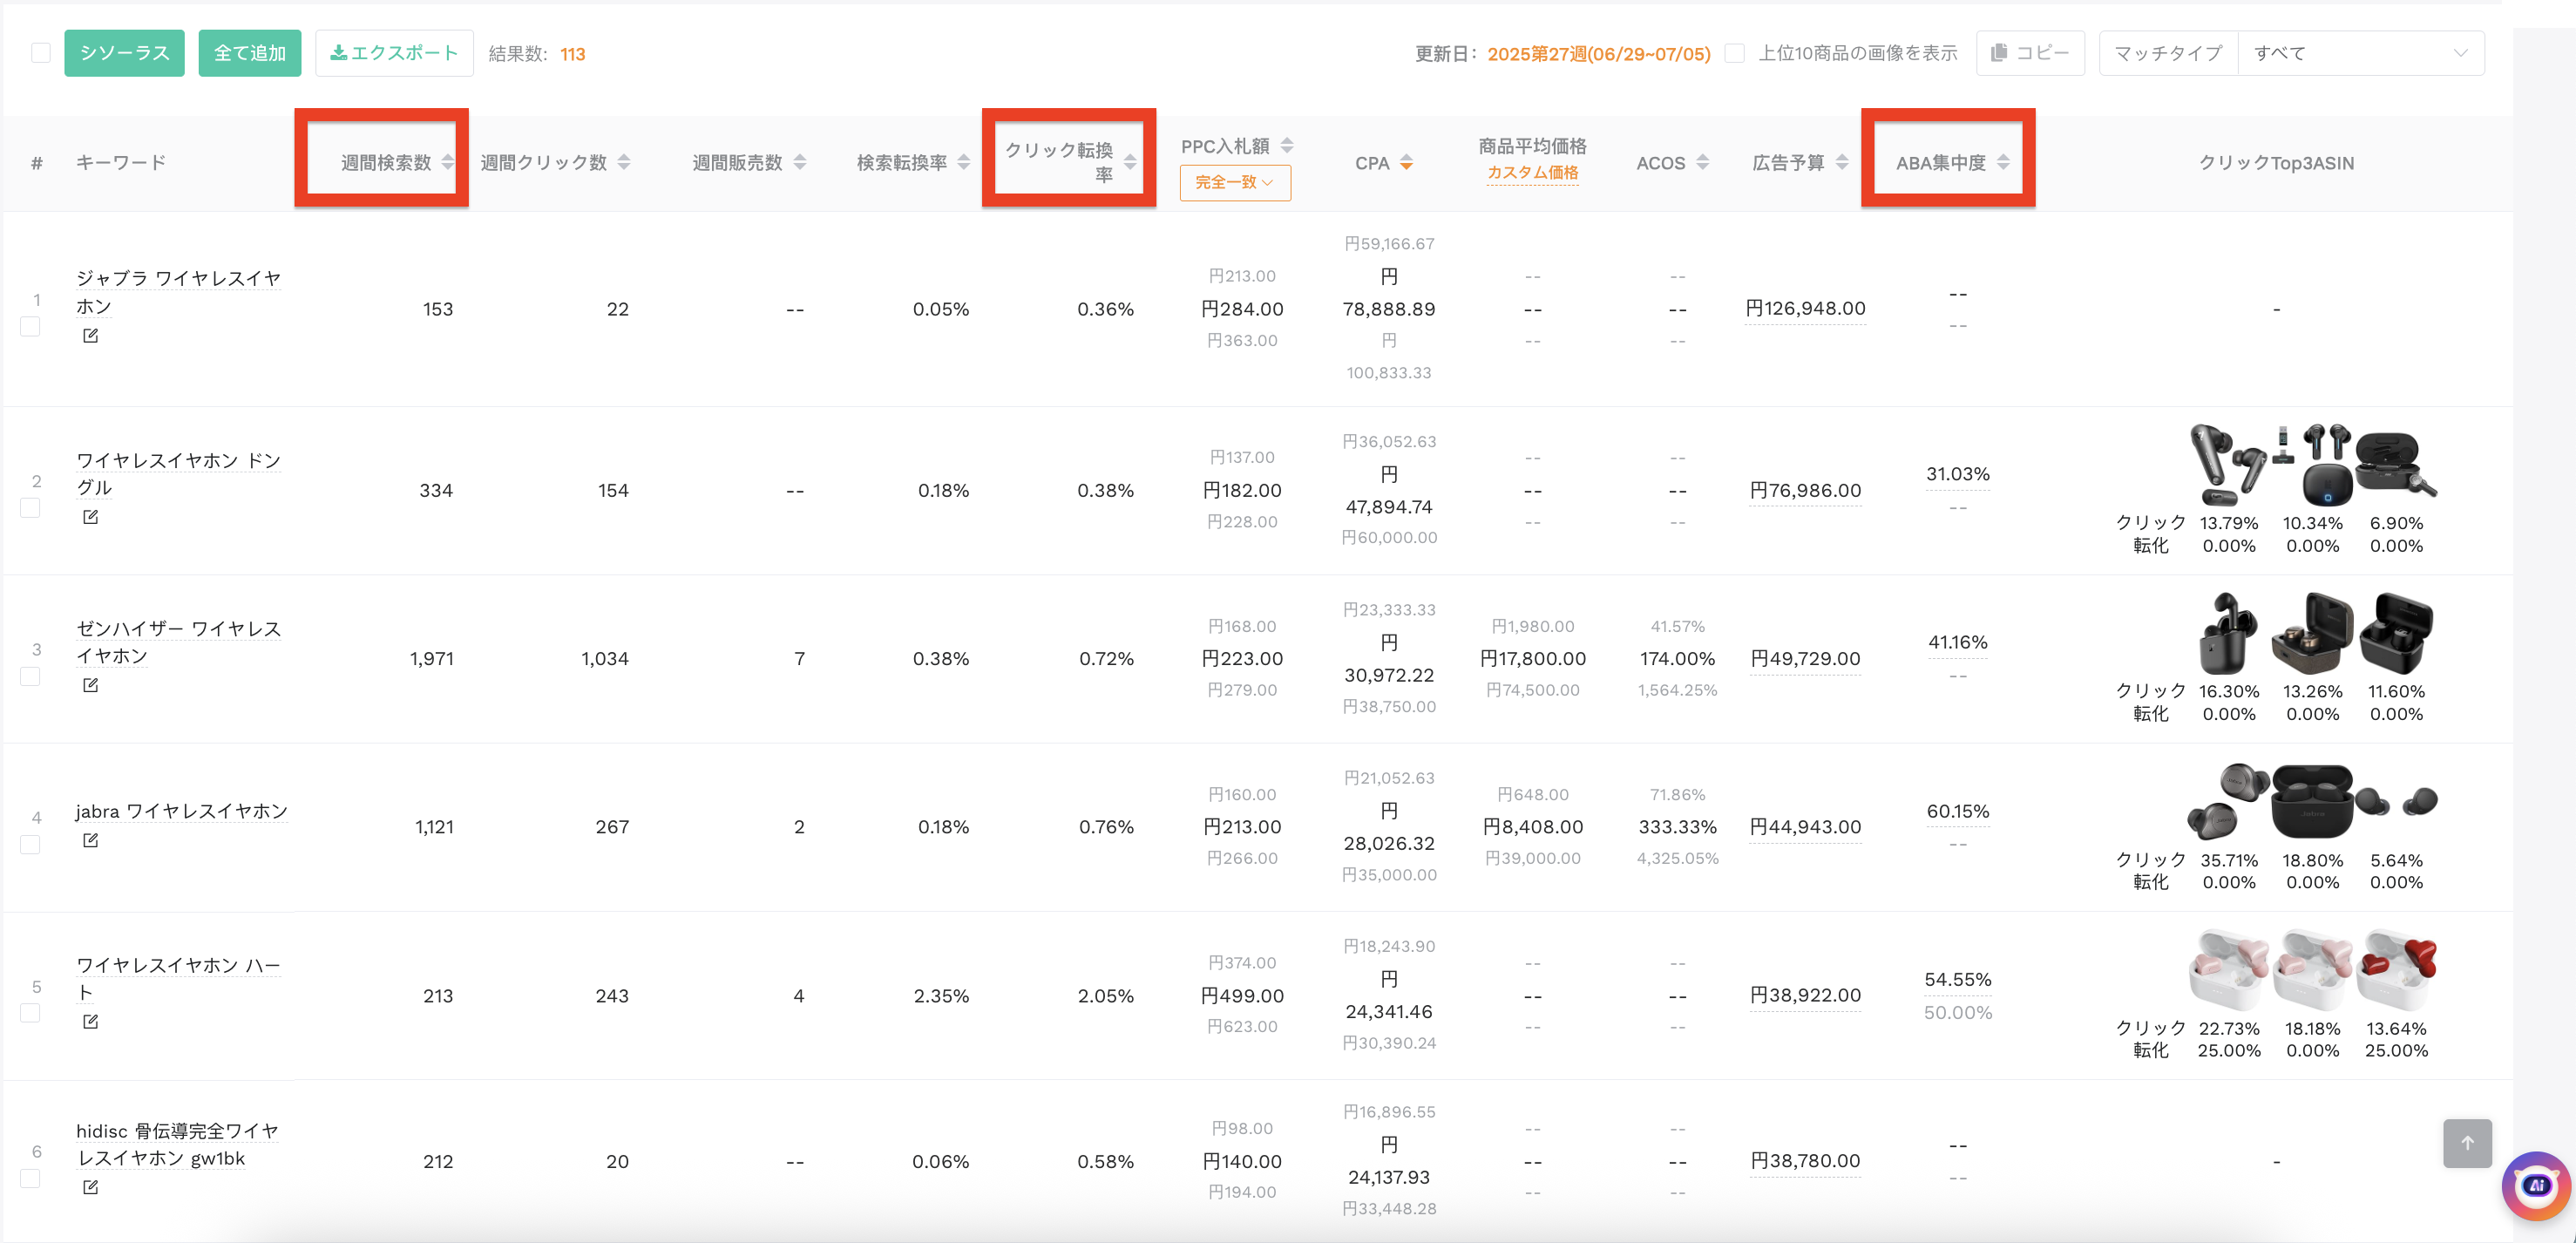Image resolution: width=2576 pixels, height=1243 pixels.
Task: Sort by 広告予算 column arrows
Action: 1842,162
